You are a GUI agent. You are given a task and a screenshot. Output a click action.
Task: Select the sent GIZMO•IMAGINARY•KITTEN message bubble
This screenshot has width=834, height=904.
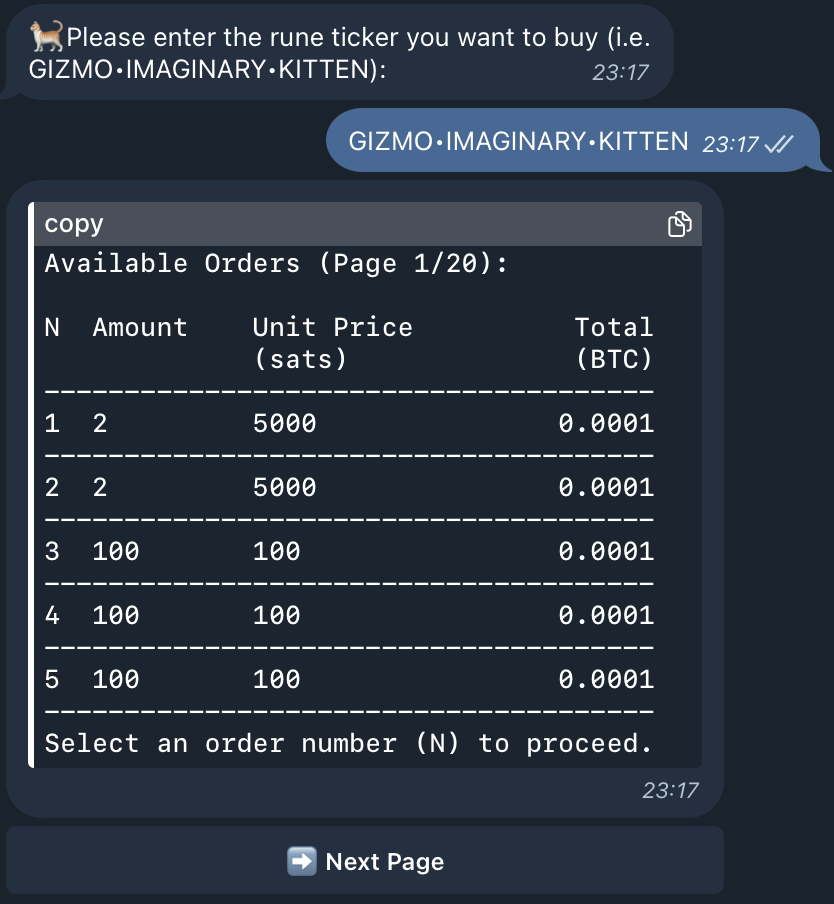pos(518,142)
